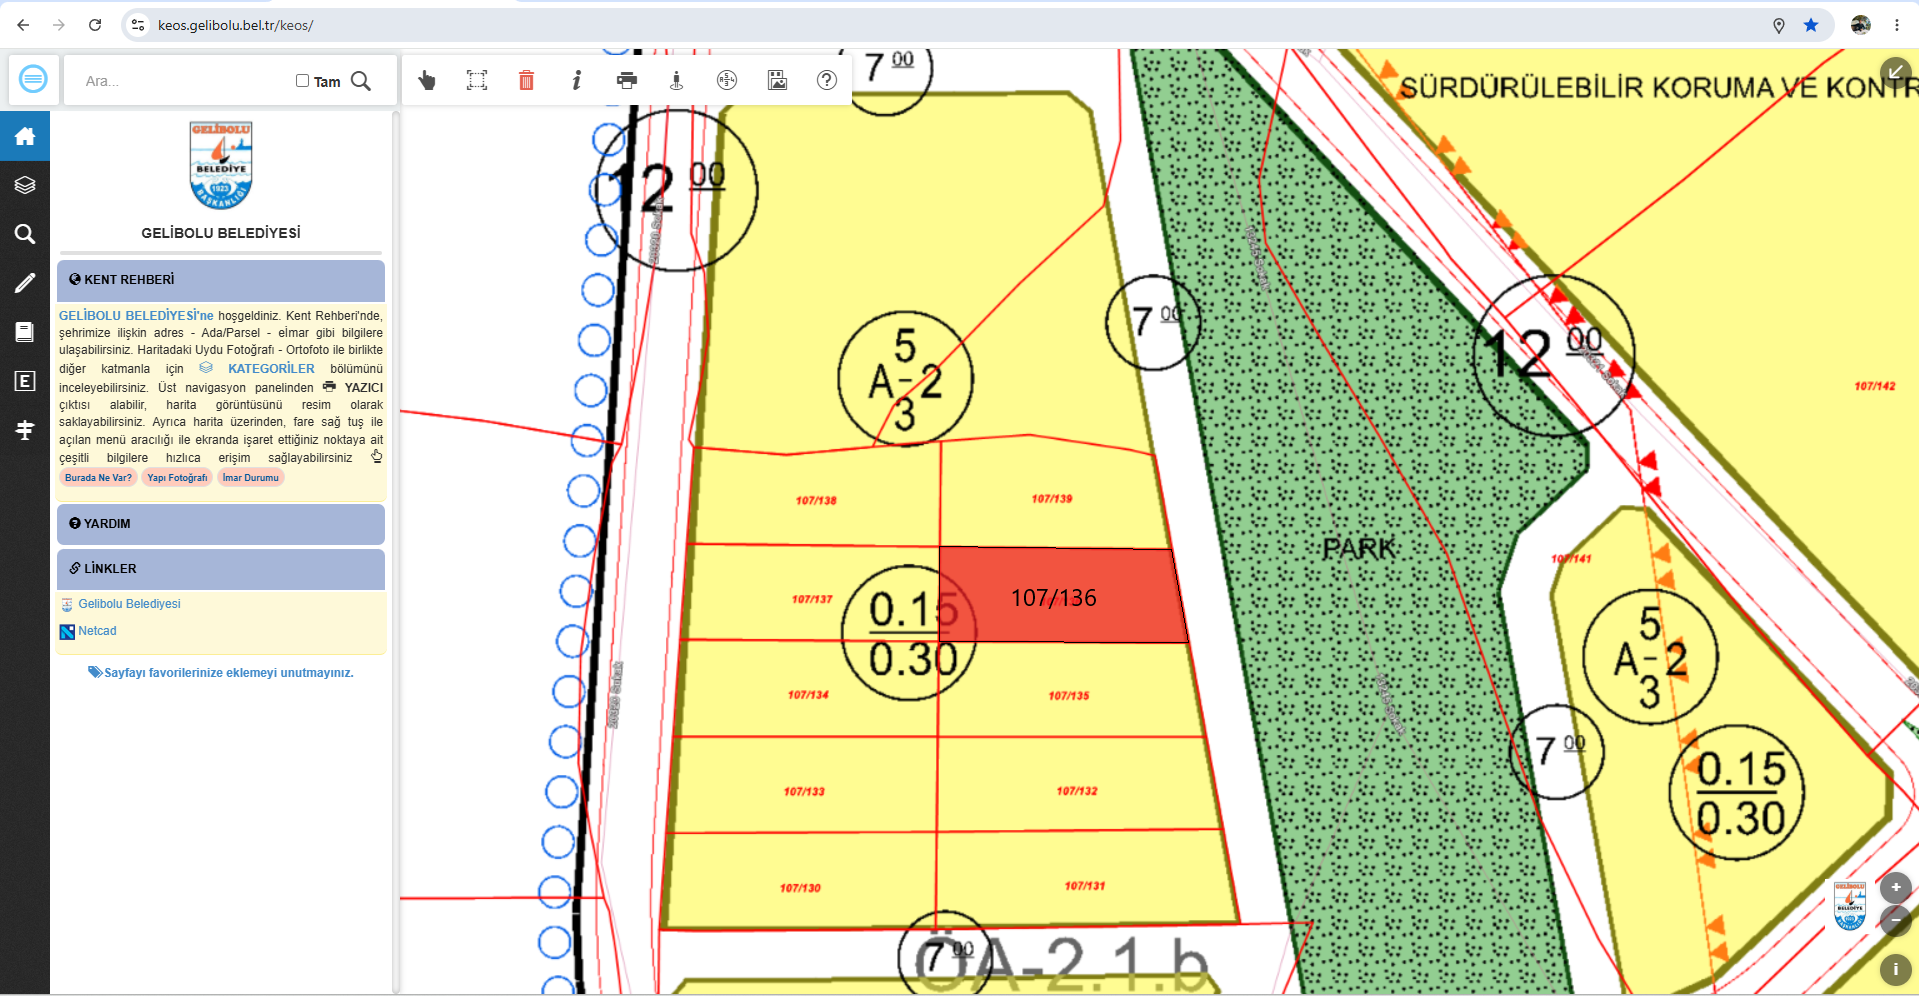Click the Gelibolu Belediyesi logo in panel
The height and width of the screenshot is (996, 1919).
(221, 165)
